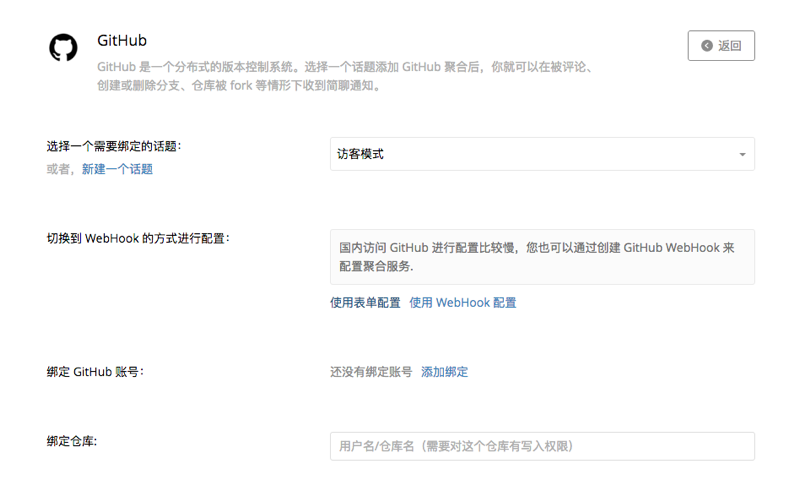Click the 选择一个需要绑定的话题 label
800x486 pixels.
tap(114, 146)
